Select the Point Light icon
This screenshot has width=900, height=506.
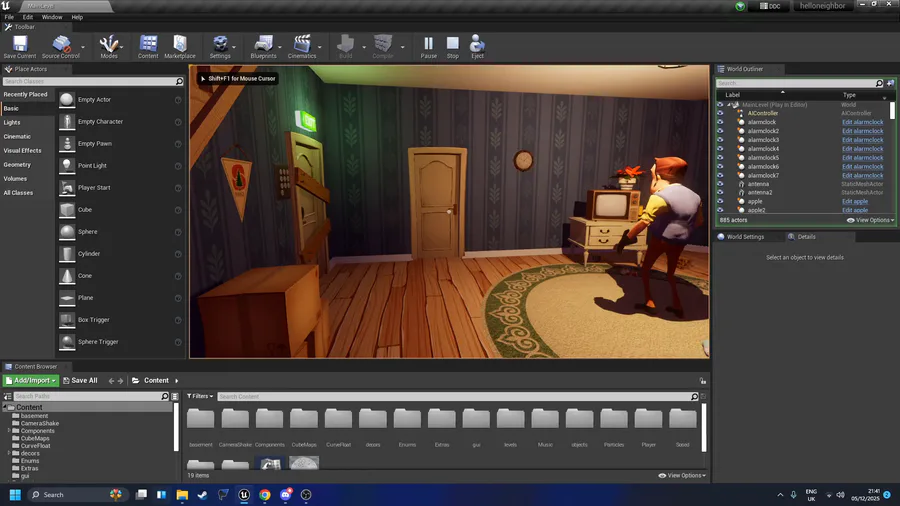pyautogui.click(x=67, y=166)
